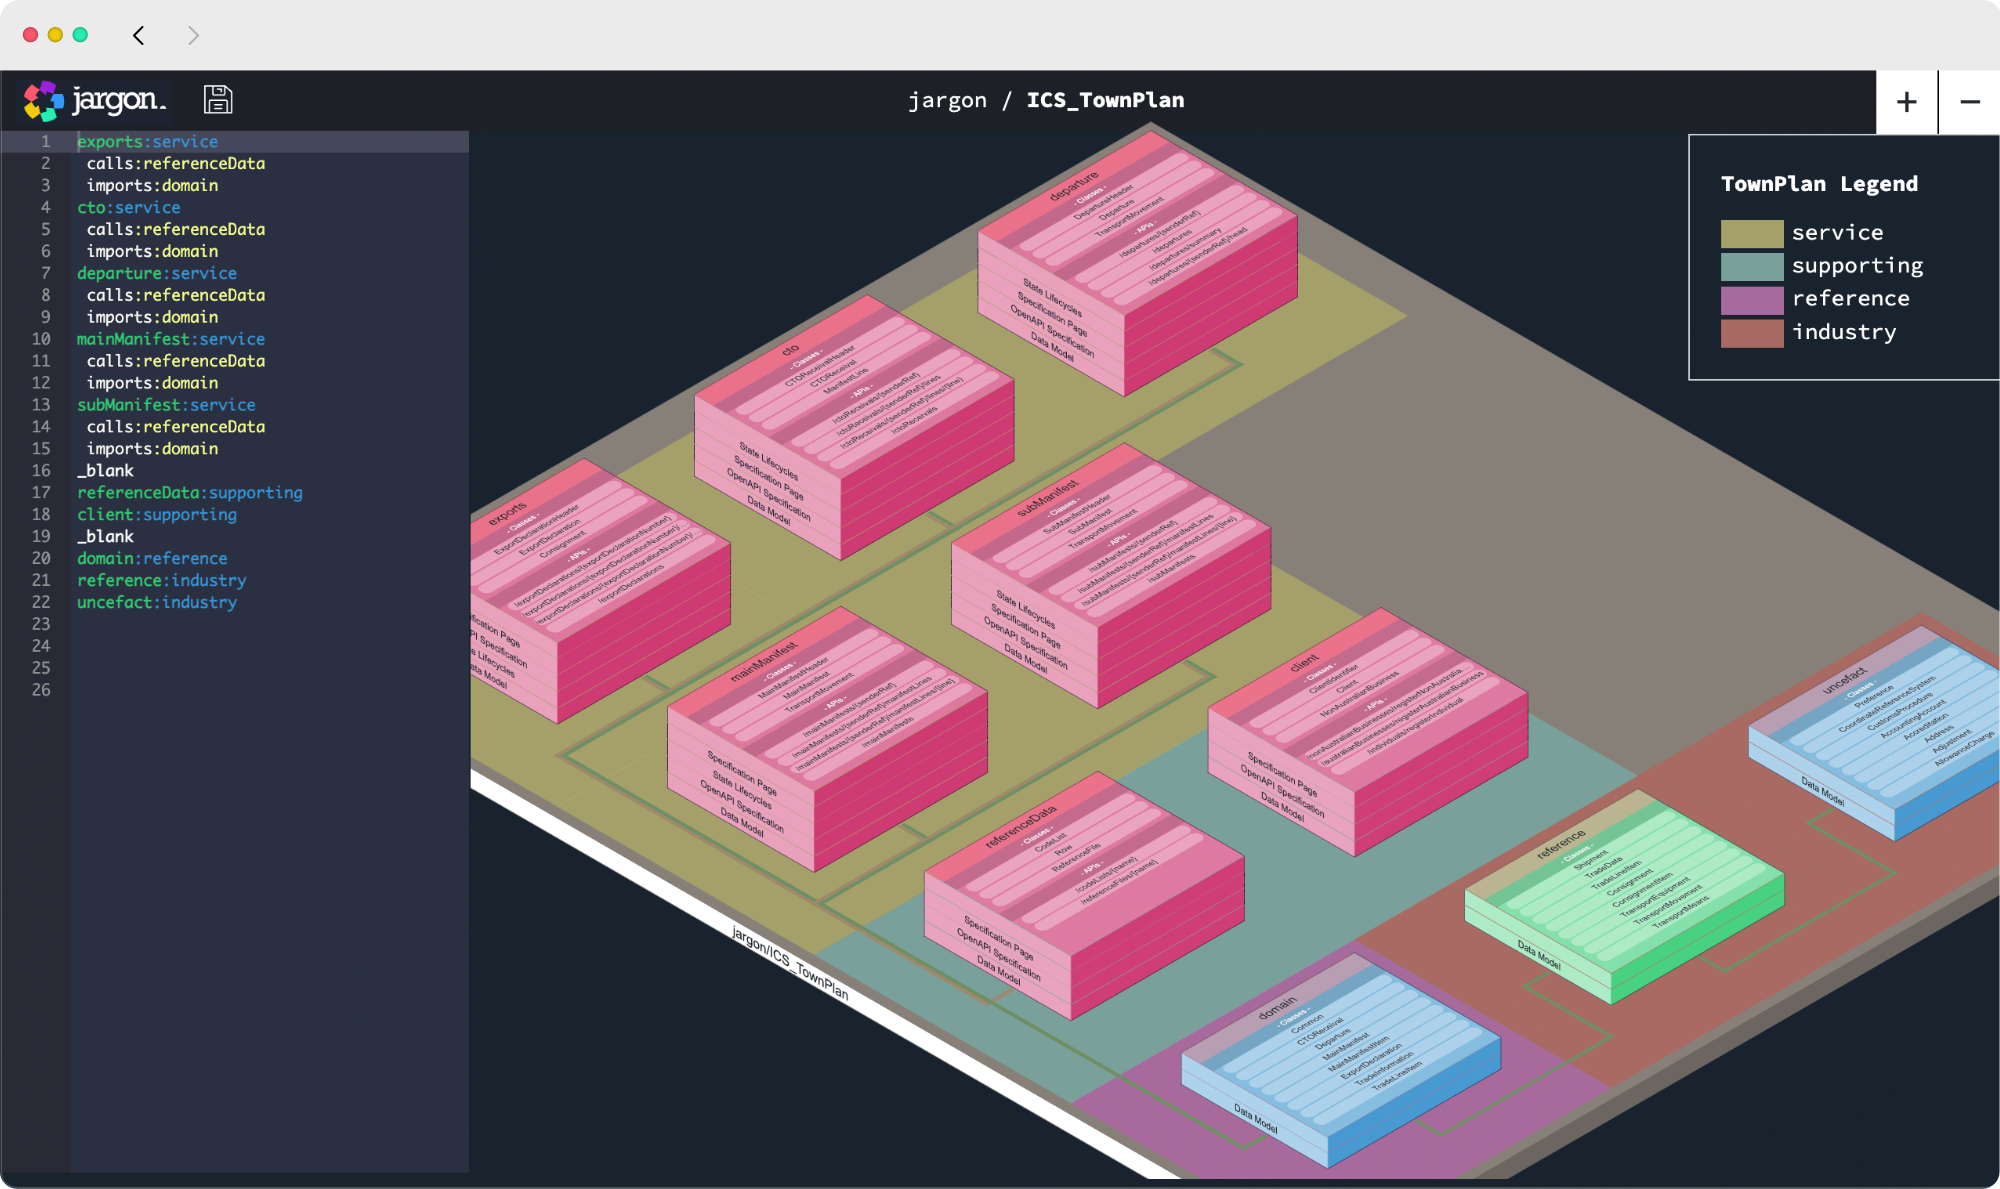Click line number 26 in the gutter

41,691
